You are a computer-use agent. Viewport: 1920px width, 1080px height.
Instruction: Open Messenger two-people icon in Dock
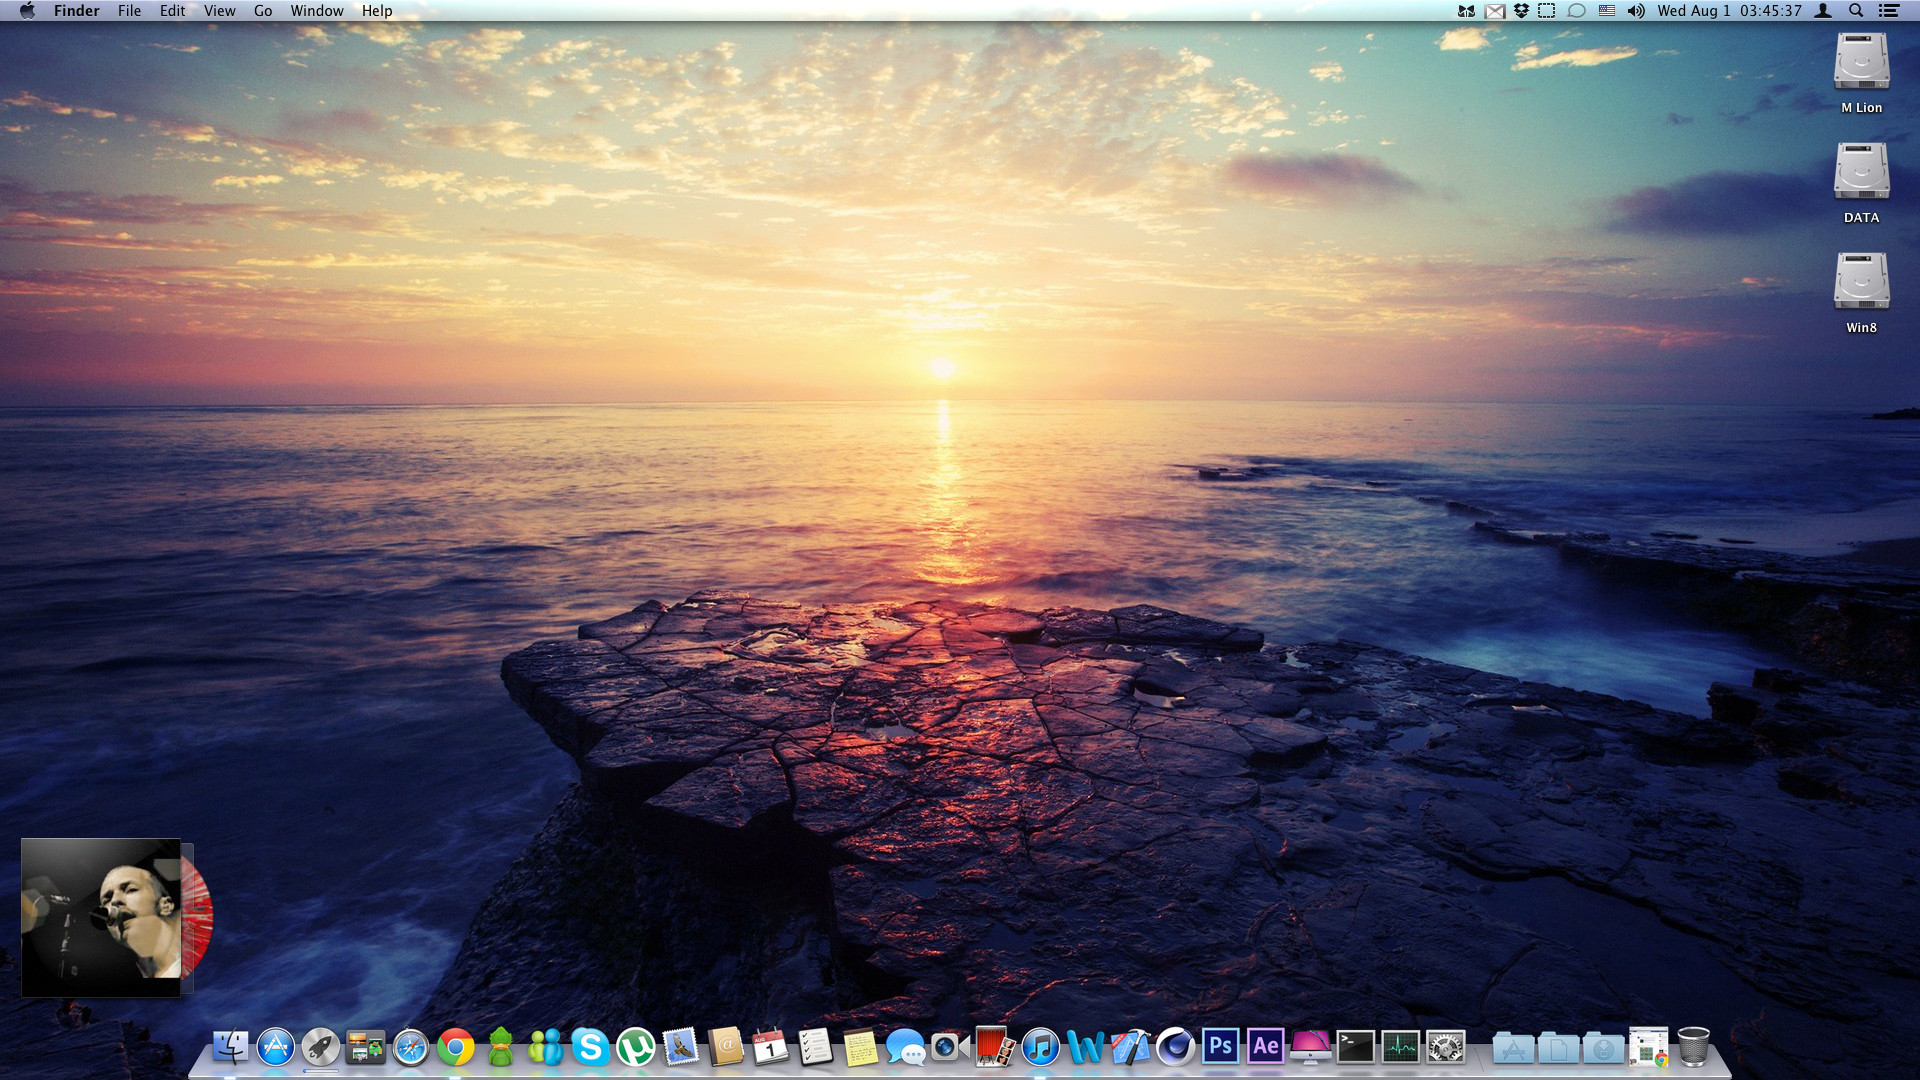(x=546, y=1047)
